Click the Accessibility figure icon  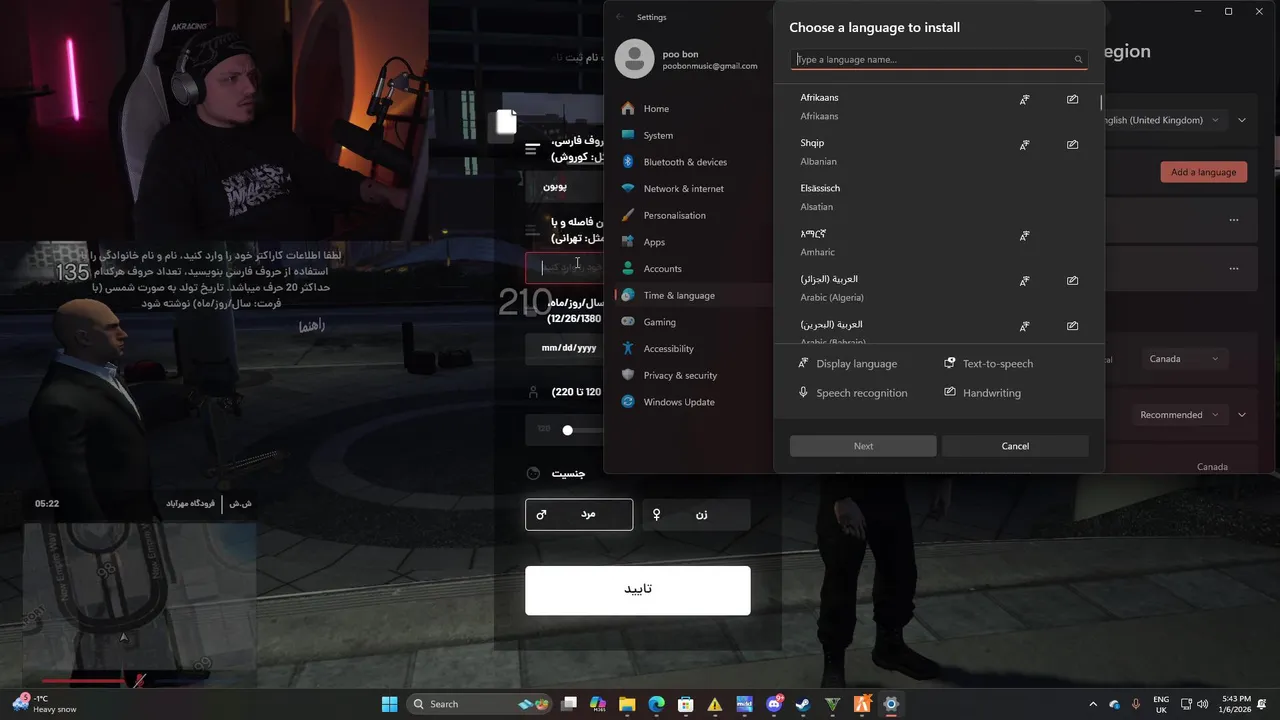click(x=628, y=348)
